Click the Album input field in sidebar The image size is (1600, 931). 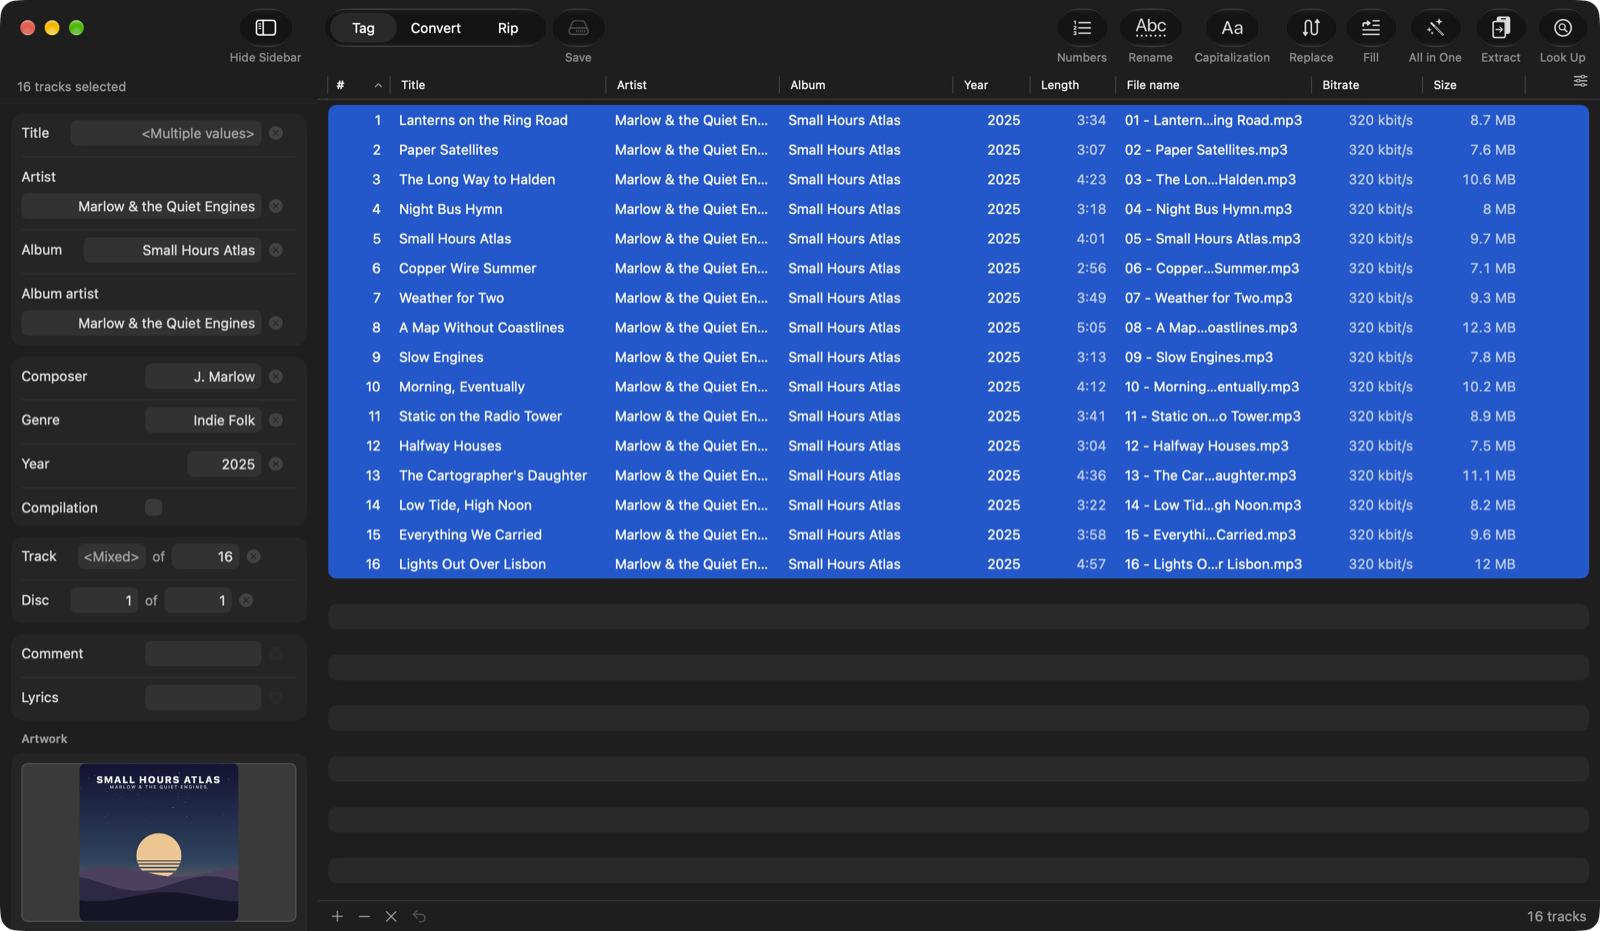(x=173, y=250)
